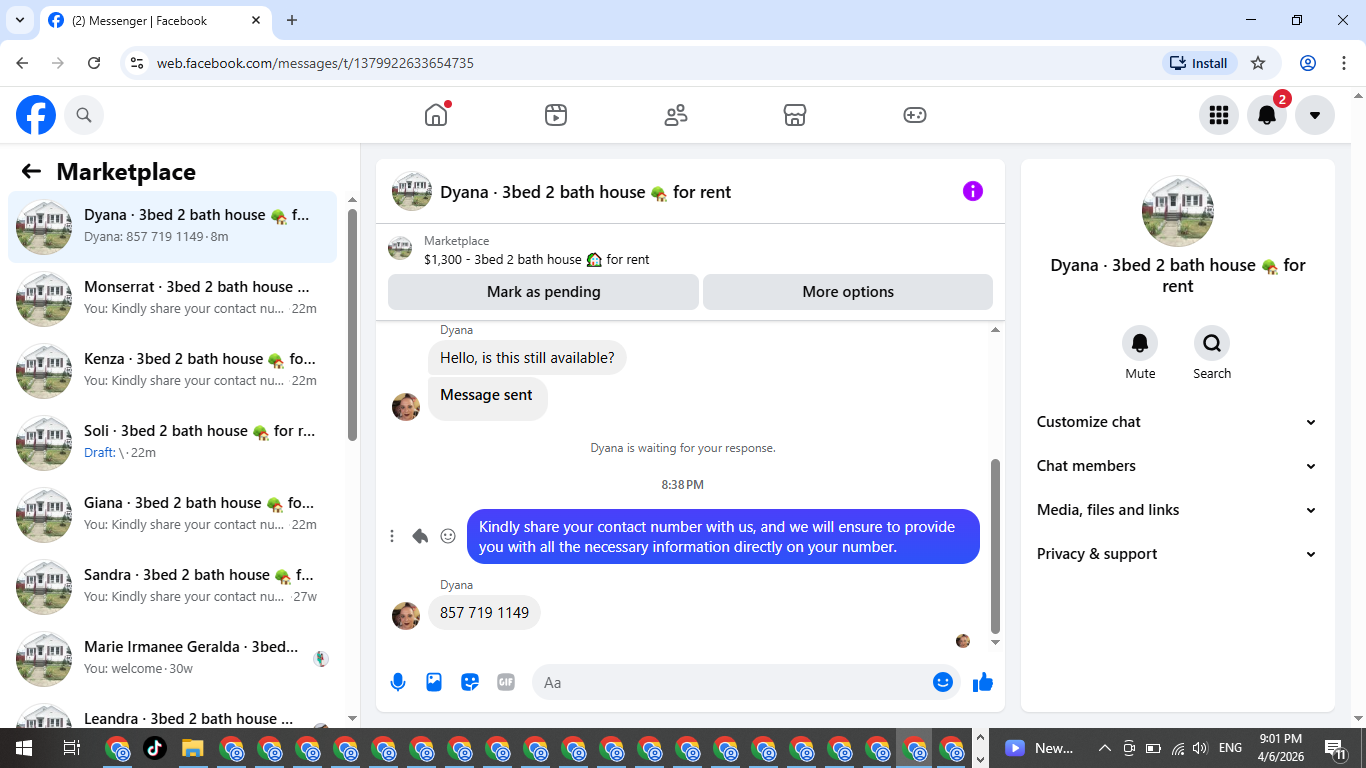1366x768 pixels.
Task: Open Chrome profile icon
Action: click(1308, 63)
